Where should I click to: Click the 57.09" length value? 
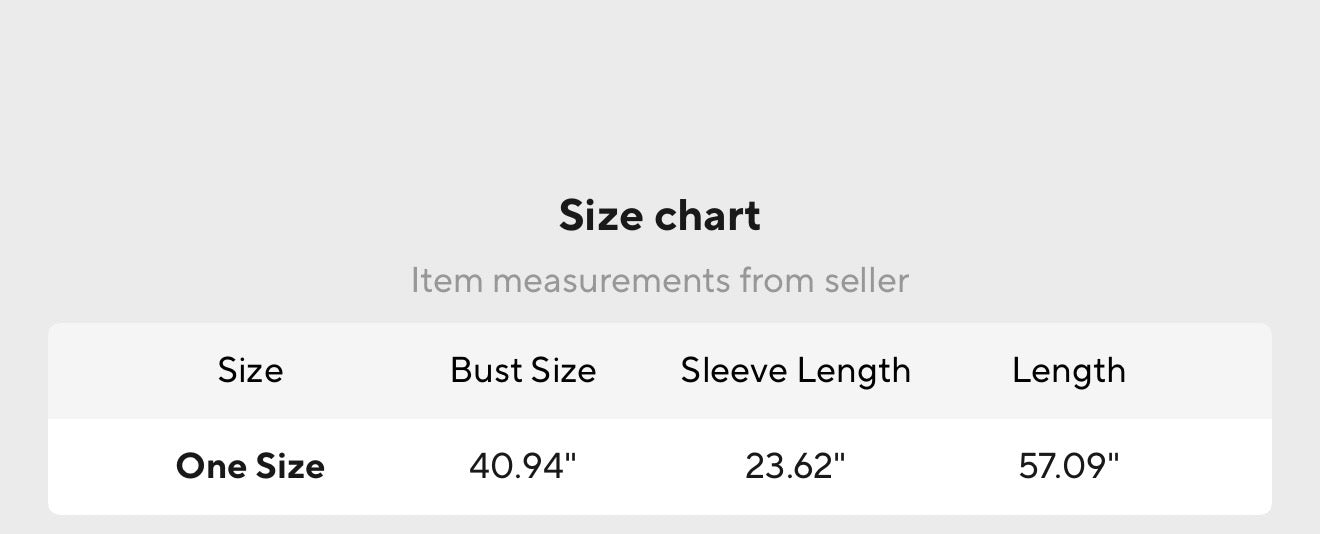[x=1069, y=466]
